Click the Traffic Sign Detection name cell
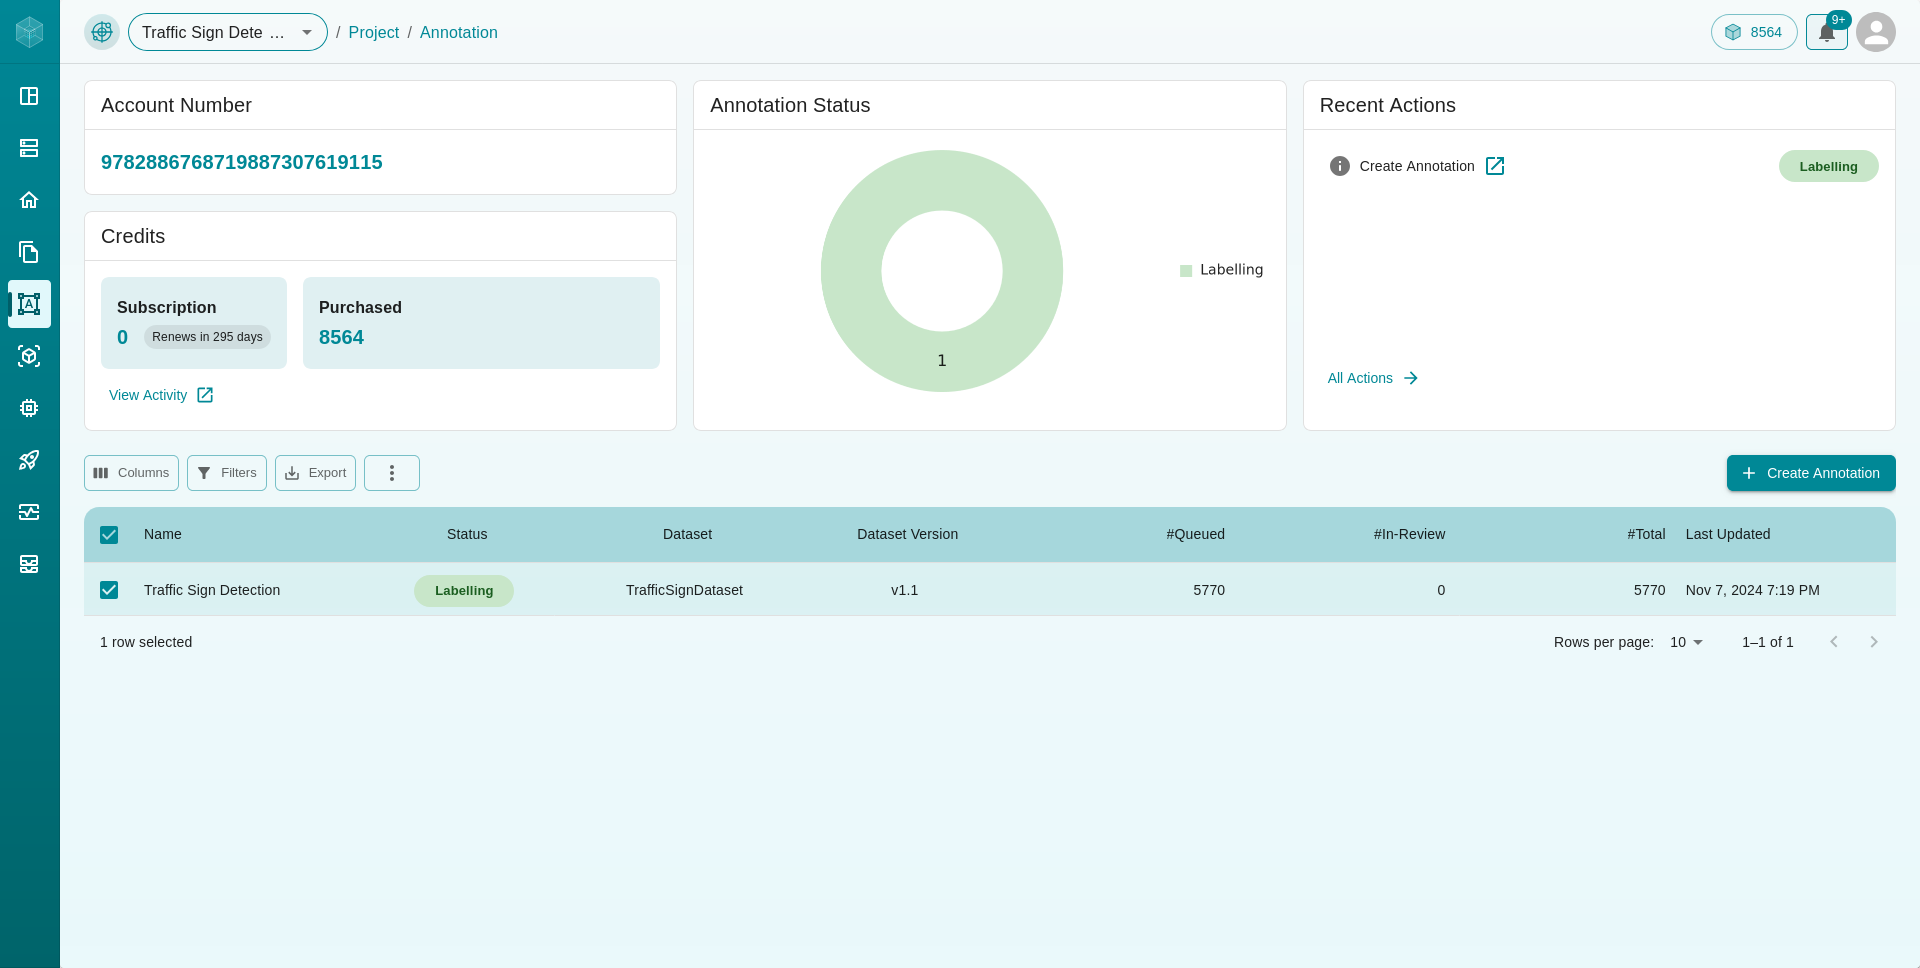1920x968 pixels. [212, 590]
